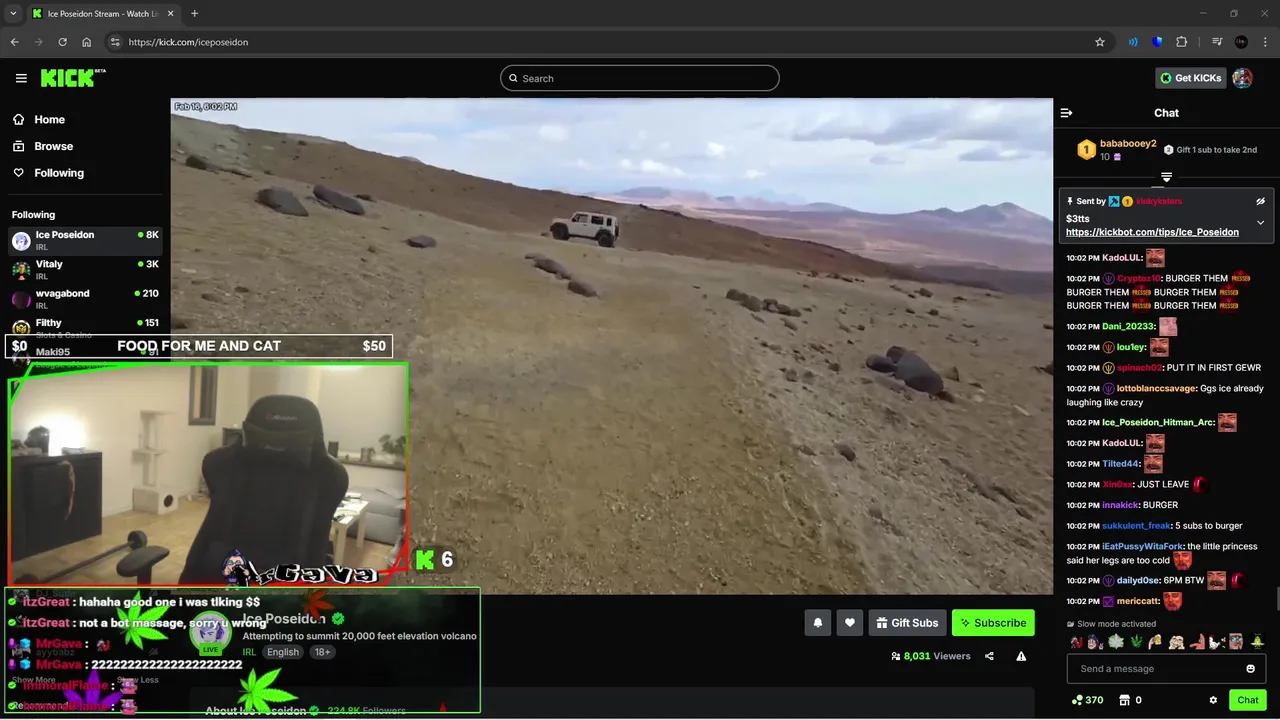Reload the page
This screenshot has height=720, width=1280.
[62, 42]
